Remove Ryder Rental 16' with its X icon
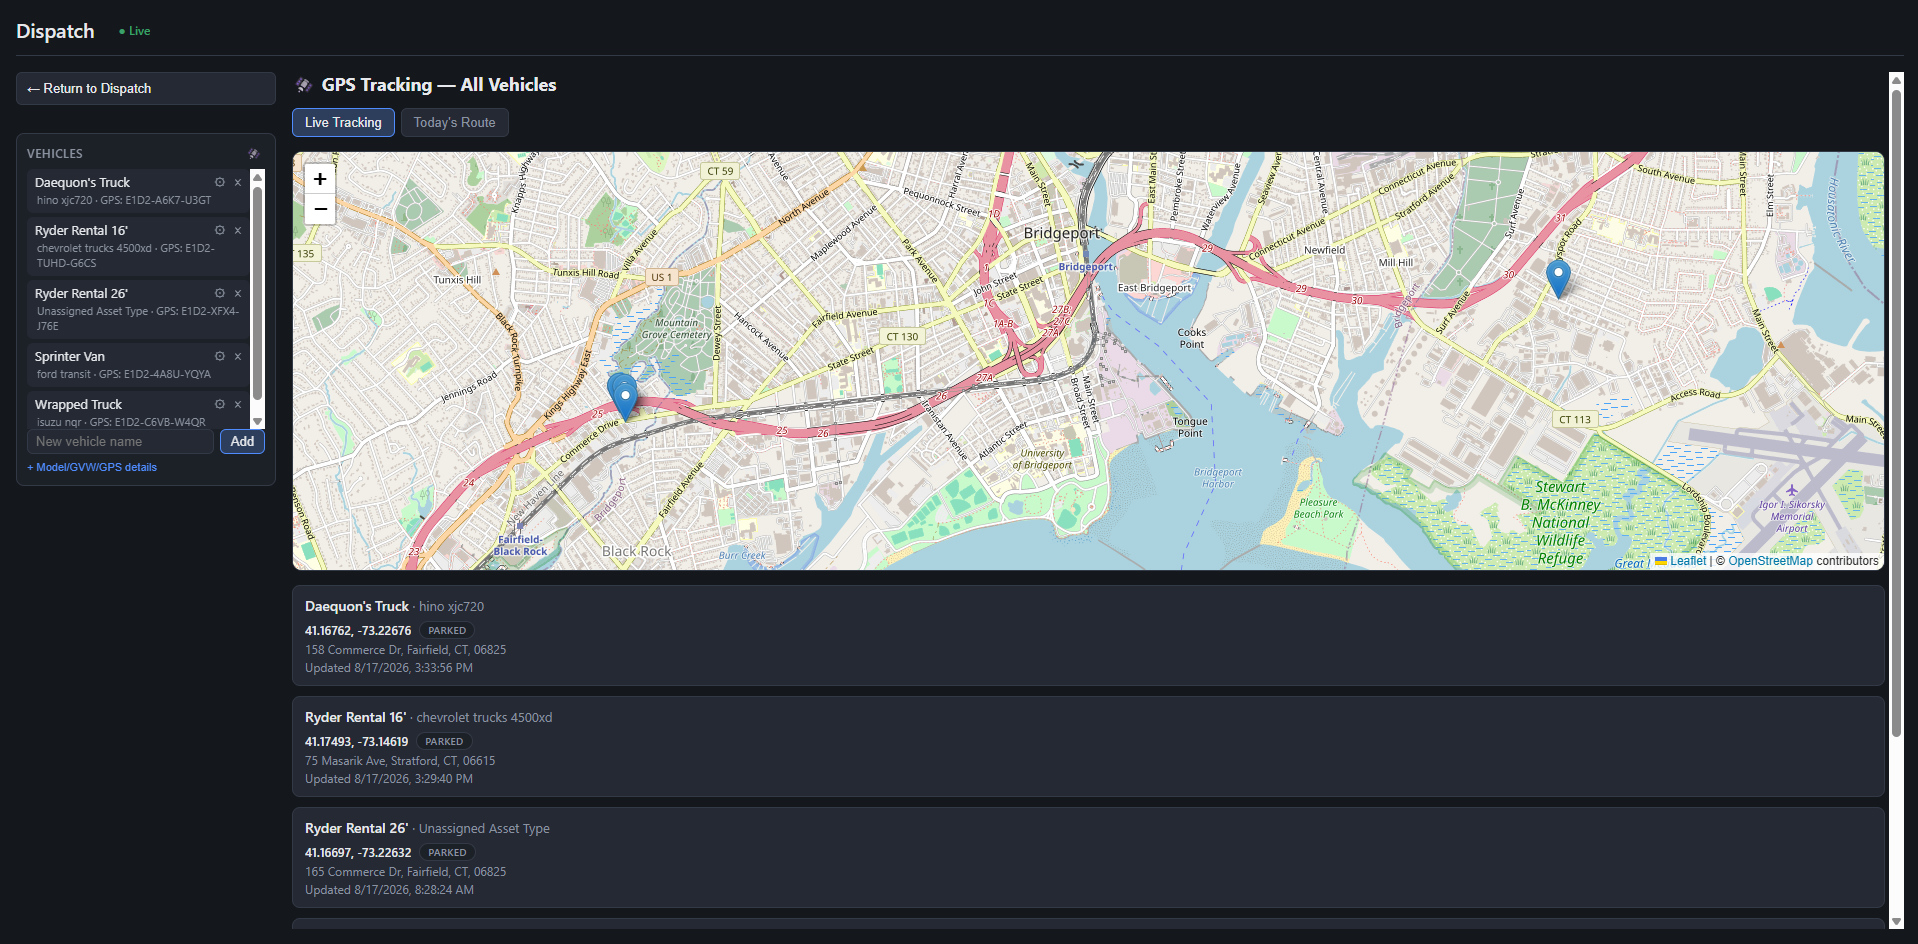The image size is (1918, 944). click(238, 230)
